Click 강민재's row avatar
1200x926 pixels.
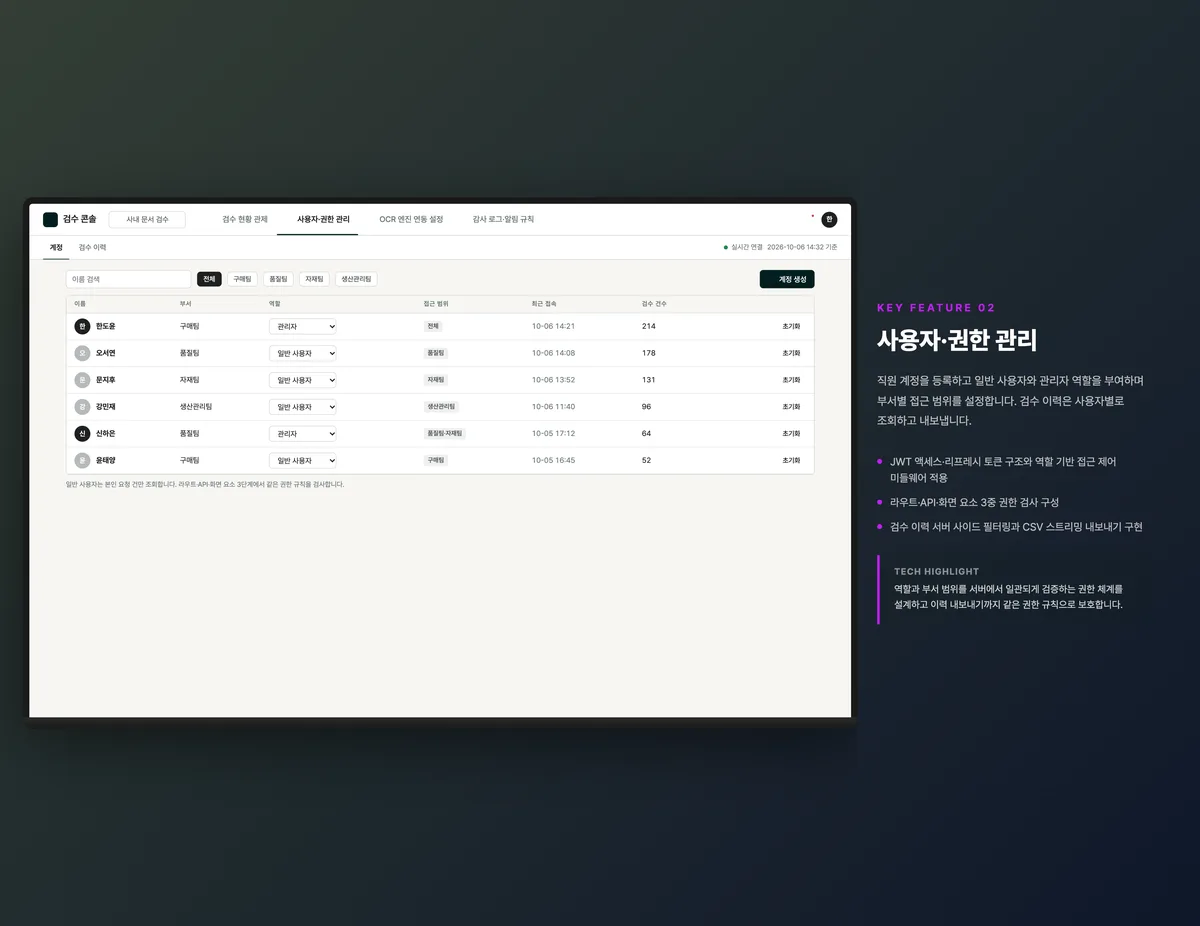click(x=82, y=407)
